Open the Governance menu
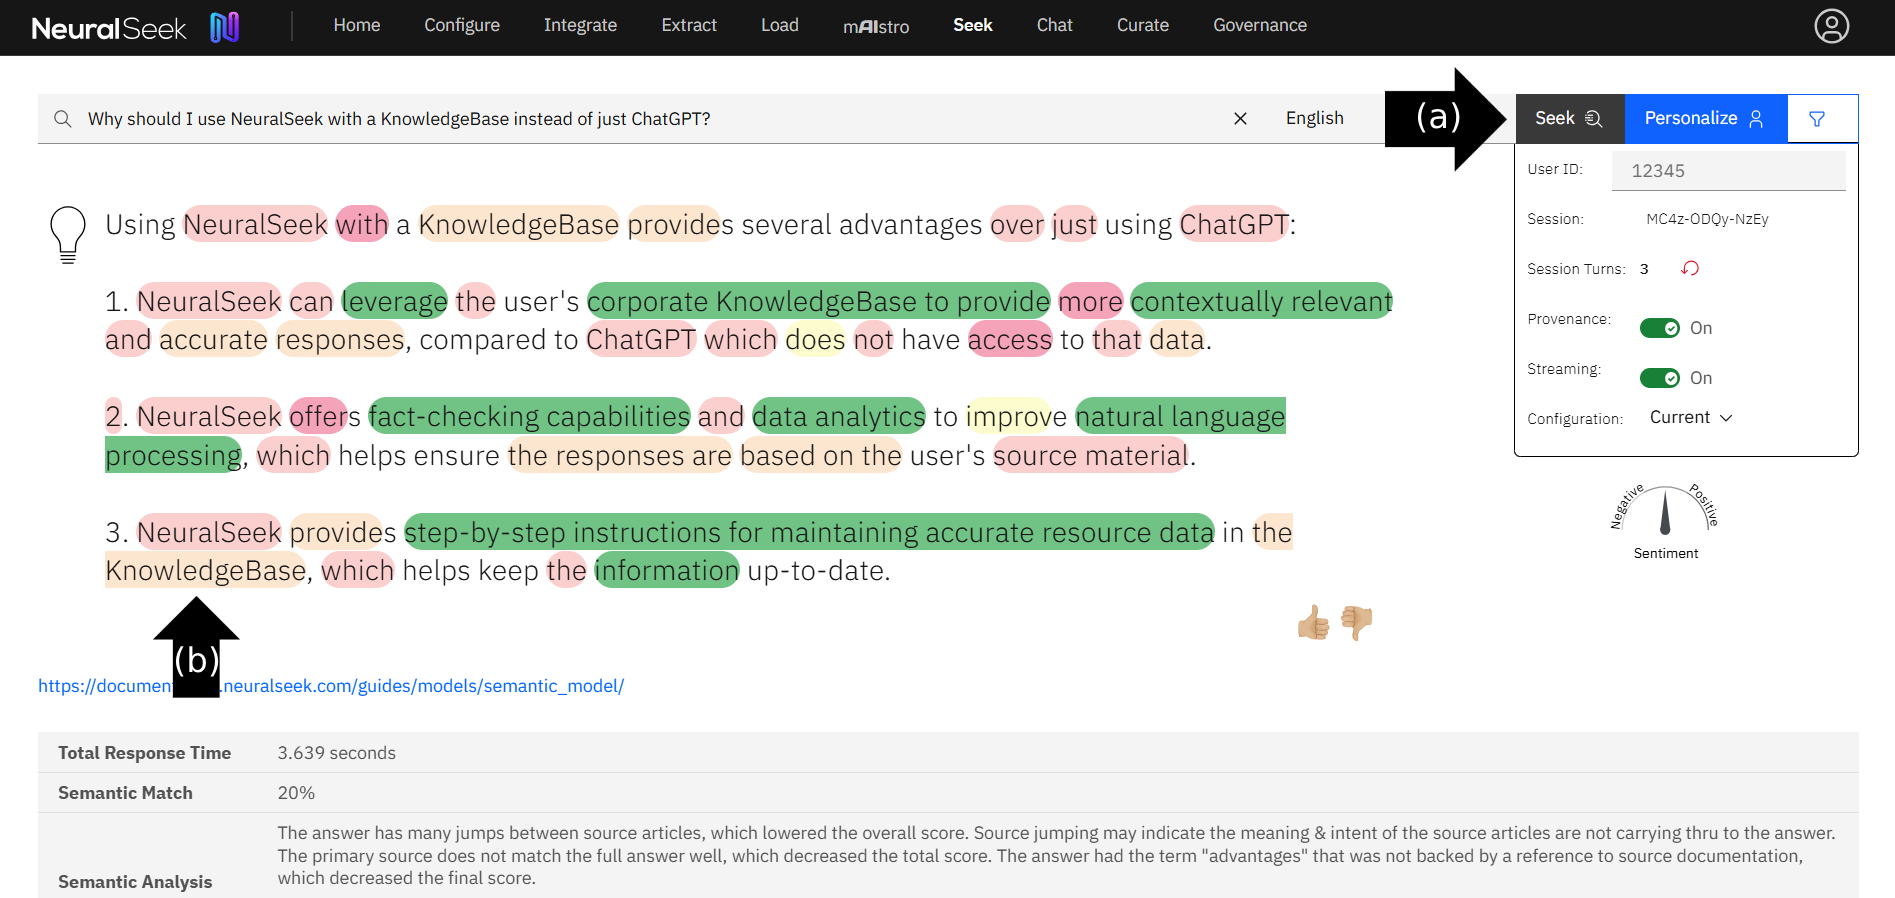This screenshot has width=1895, height=898. 1259,26
